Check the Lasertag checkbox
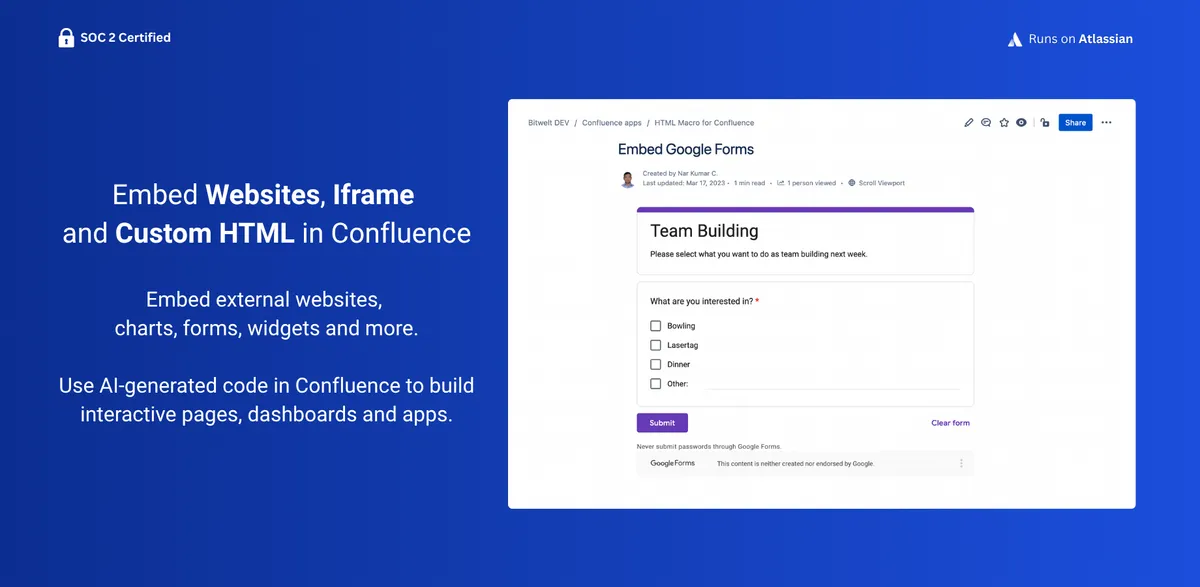 (656, 345)
